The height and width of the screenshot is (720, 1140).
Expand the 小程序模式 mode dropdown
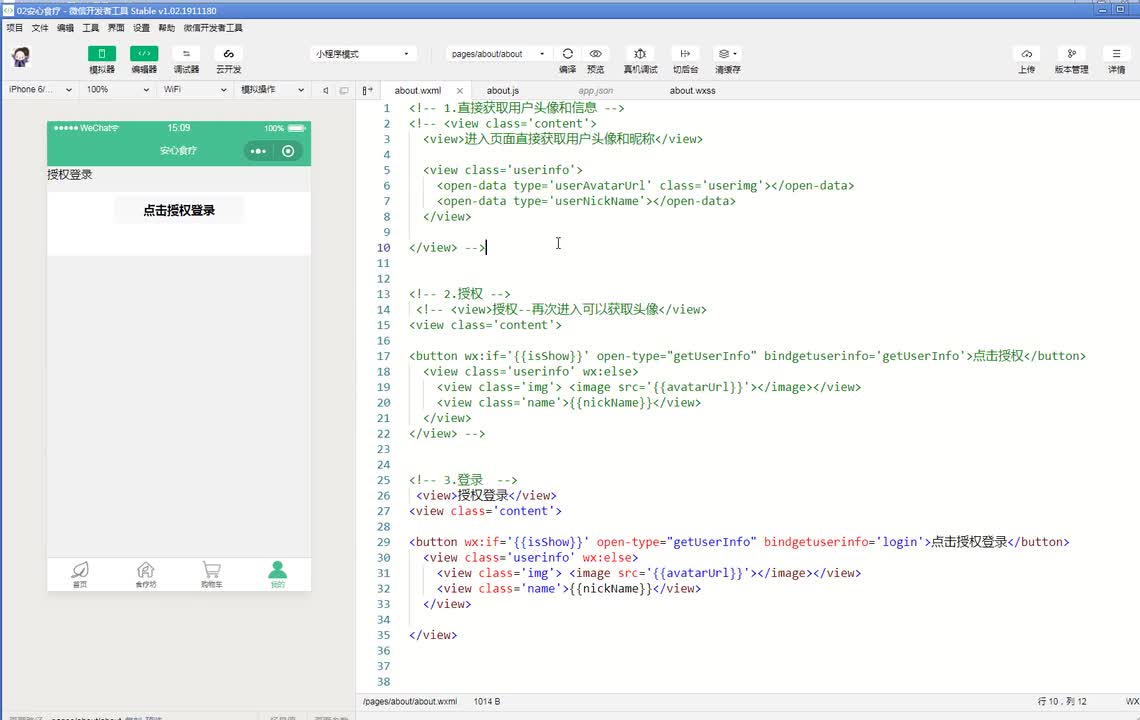tap(362, 54)
